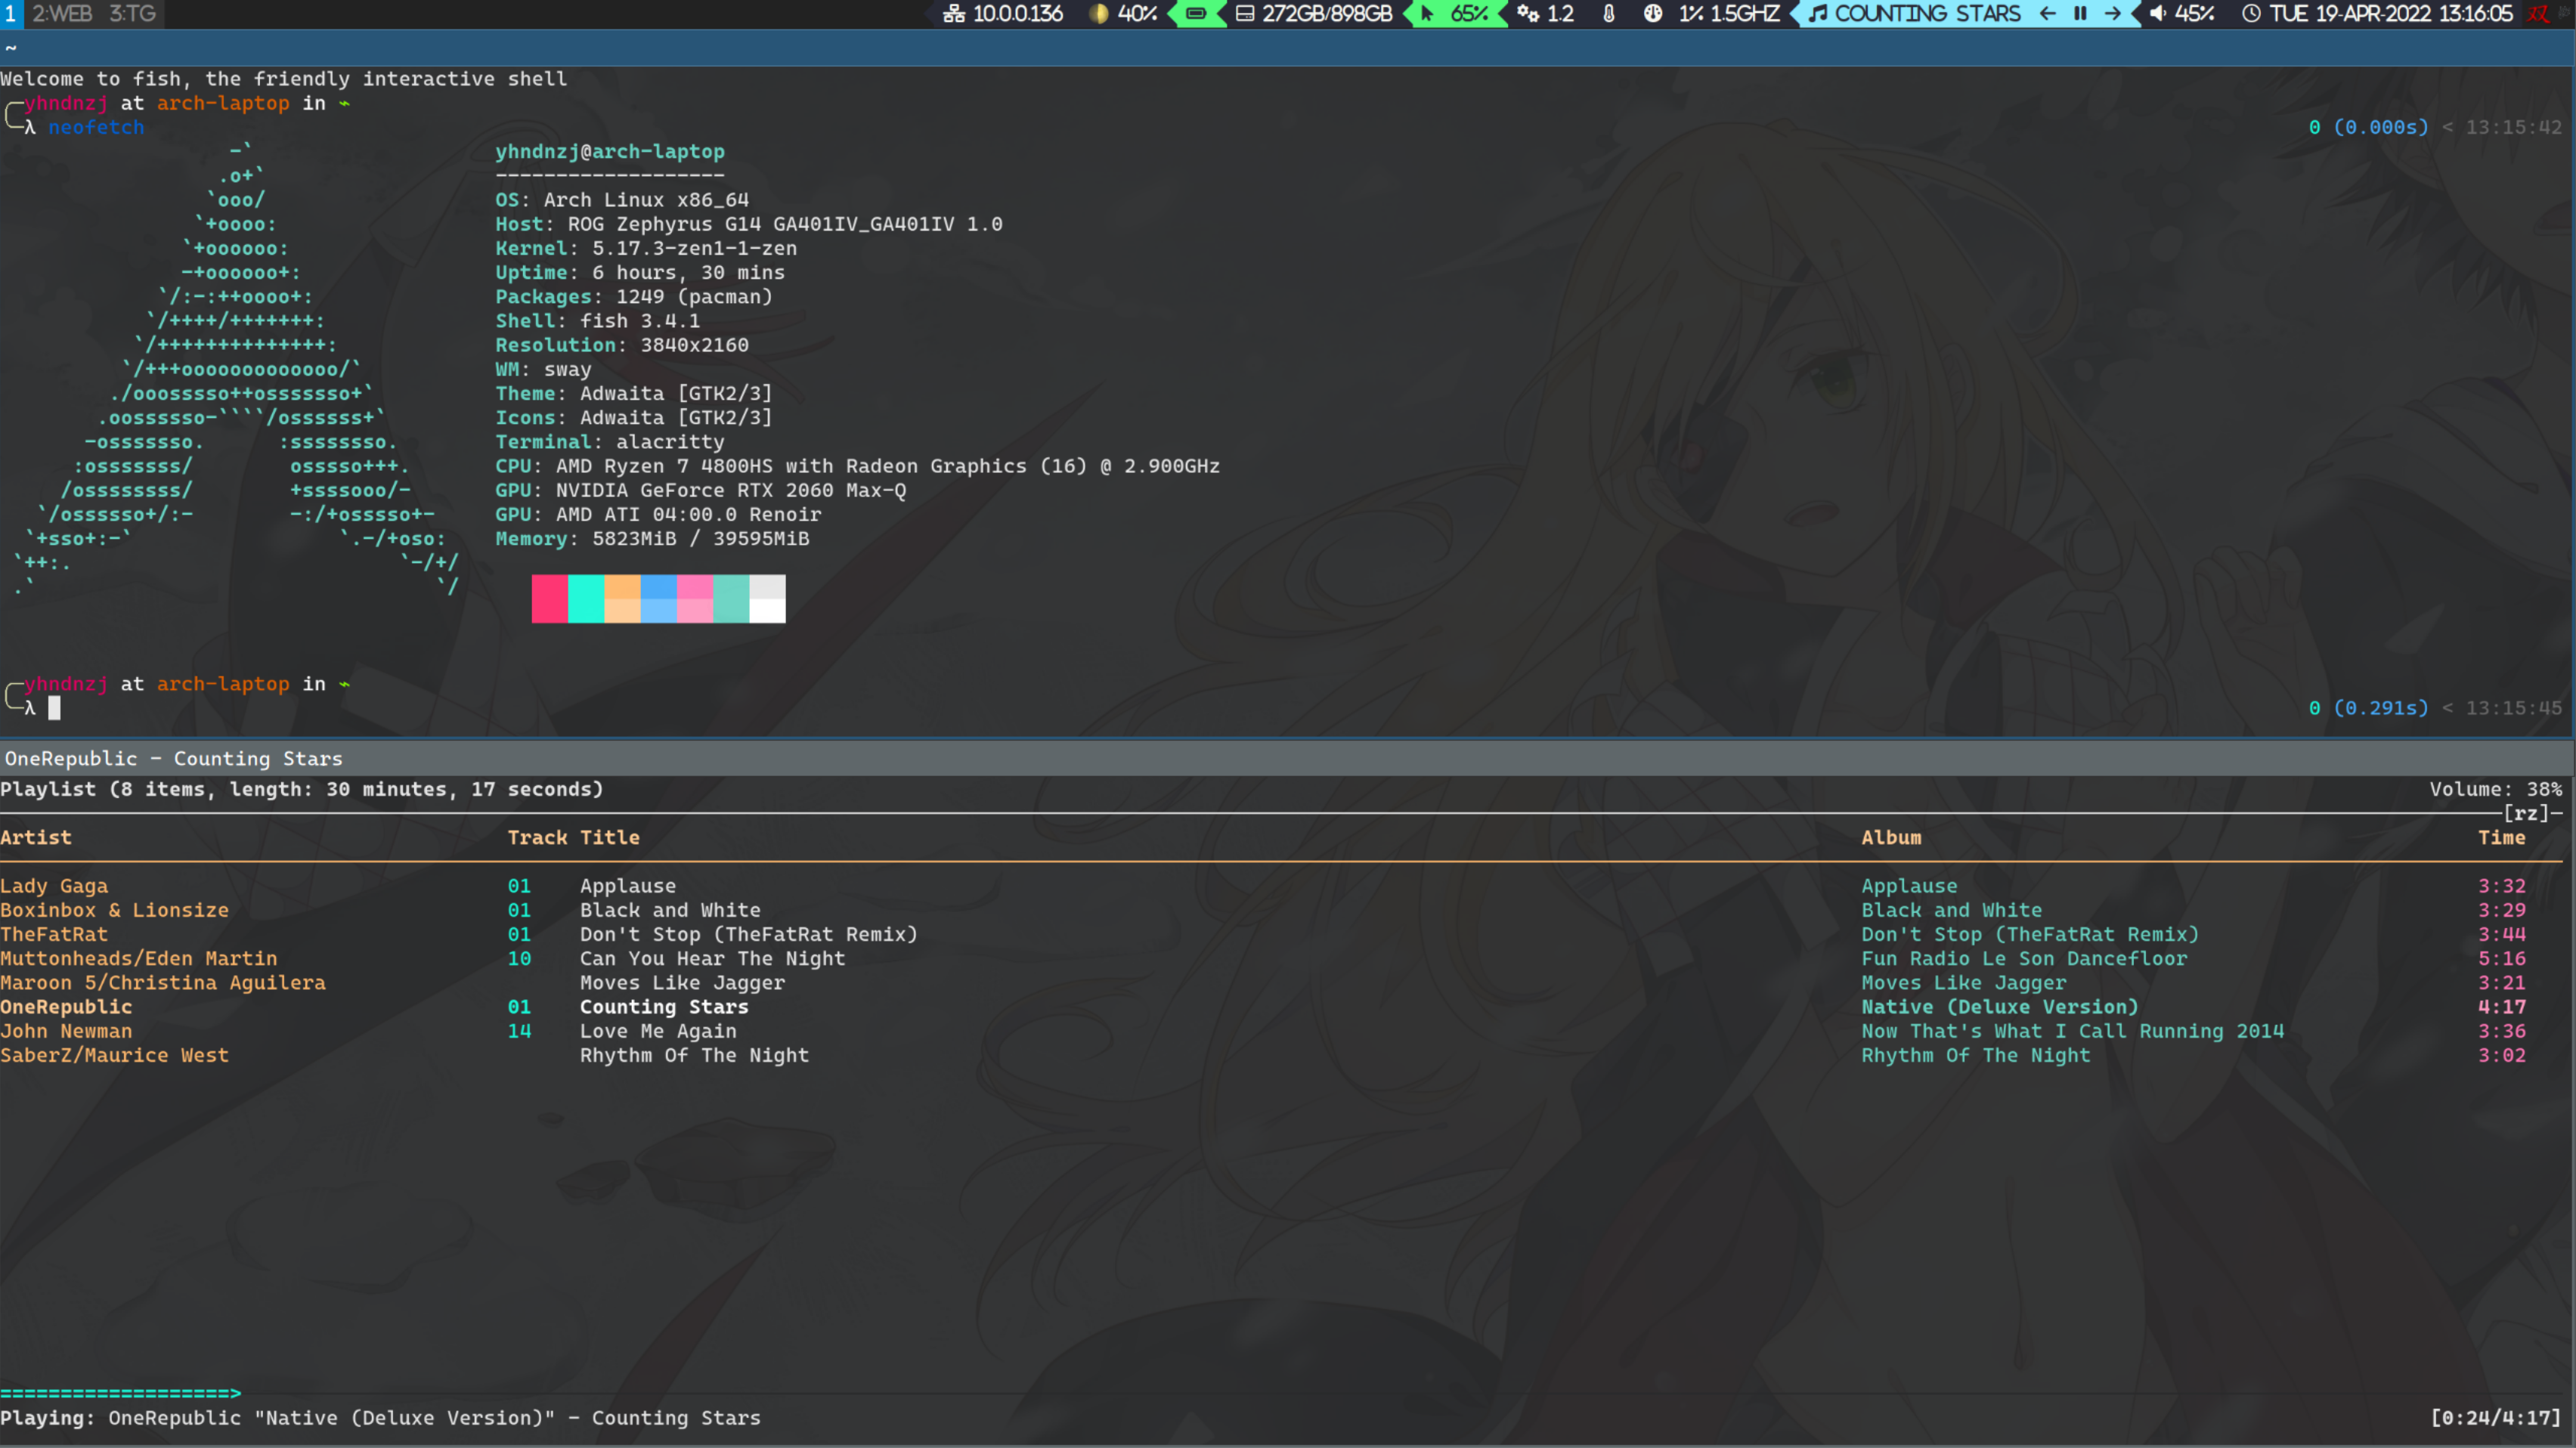The width and height of the screenshot is (2576, 1448).
Task: Click the blue color block in neofetch
Action: [x=658, y=598]
